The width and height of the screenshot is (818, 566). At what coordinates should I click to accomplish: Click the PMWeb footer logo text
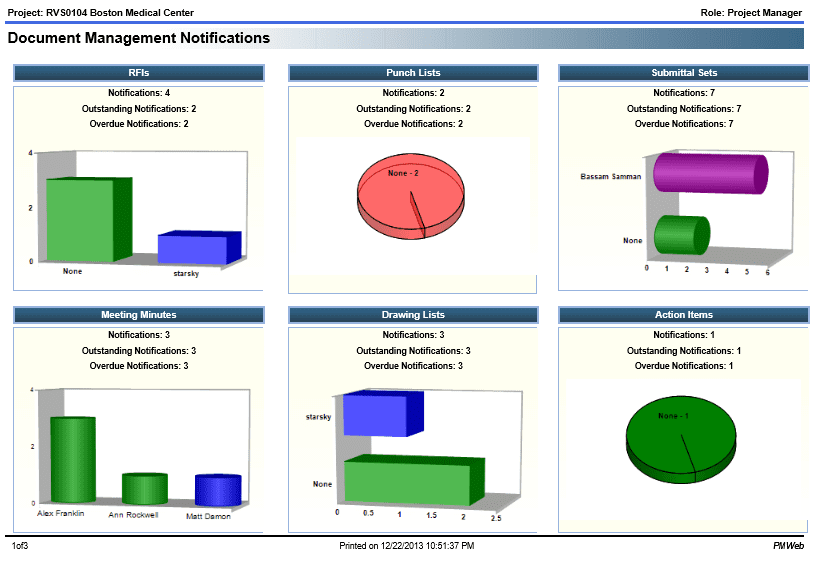point(788,546)
